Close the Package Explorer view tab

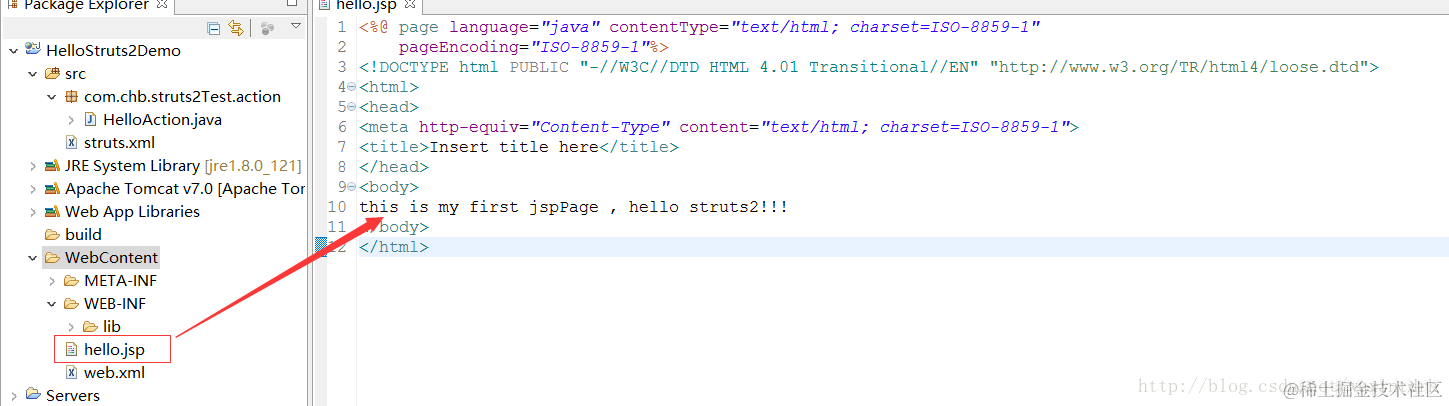[162, 6]
